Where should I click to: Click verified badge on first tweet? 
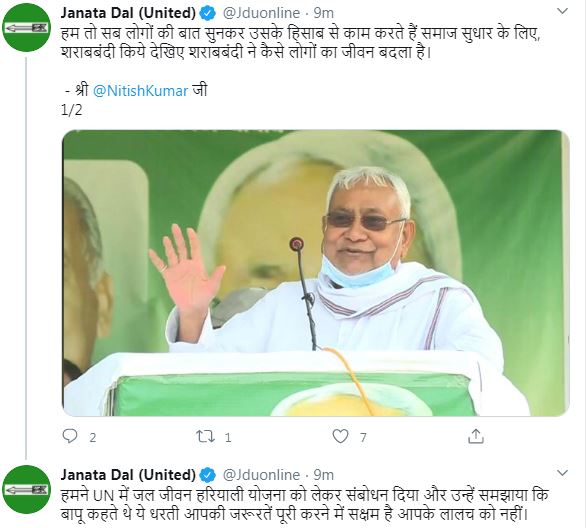pyautogui.click(x=208, y=13)
